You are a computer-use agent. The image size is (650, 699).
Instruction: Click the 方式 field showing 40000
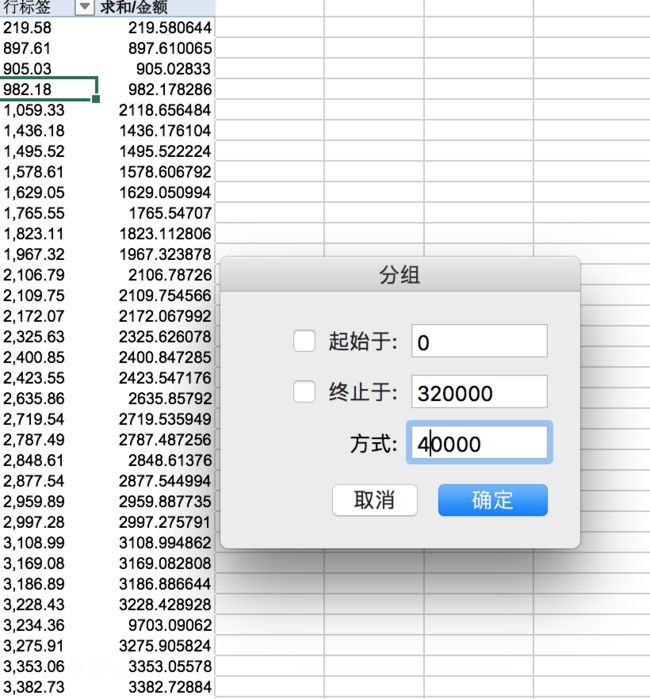click(479, 443)
